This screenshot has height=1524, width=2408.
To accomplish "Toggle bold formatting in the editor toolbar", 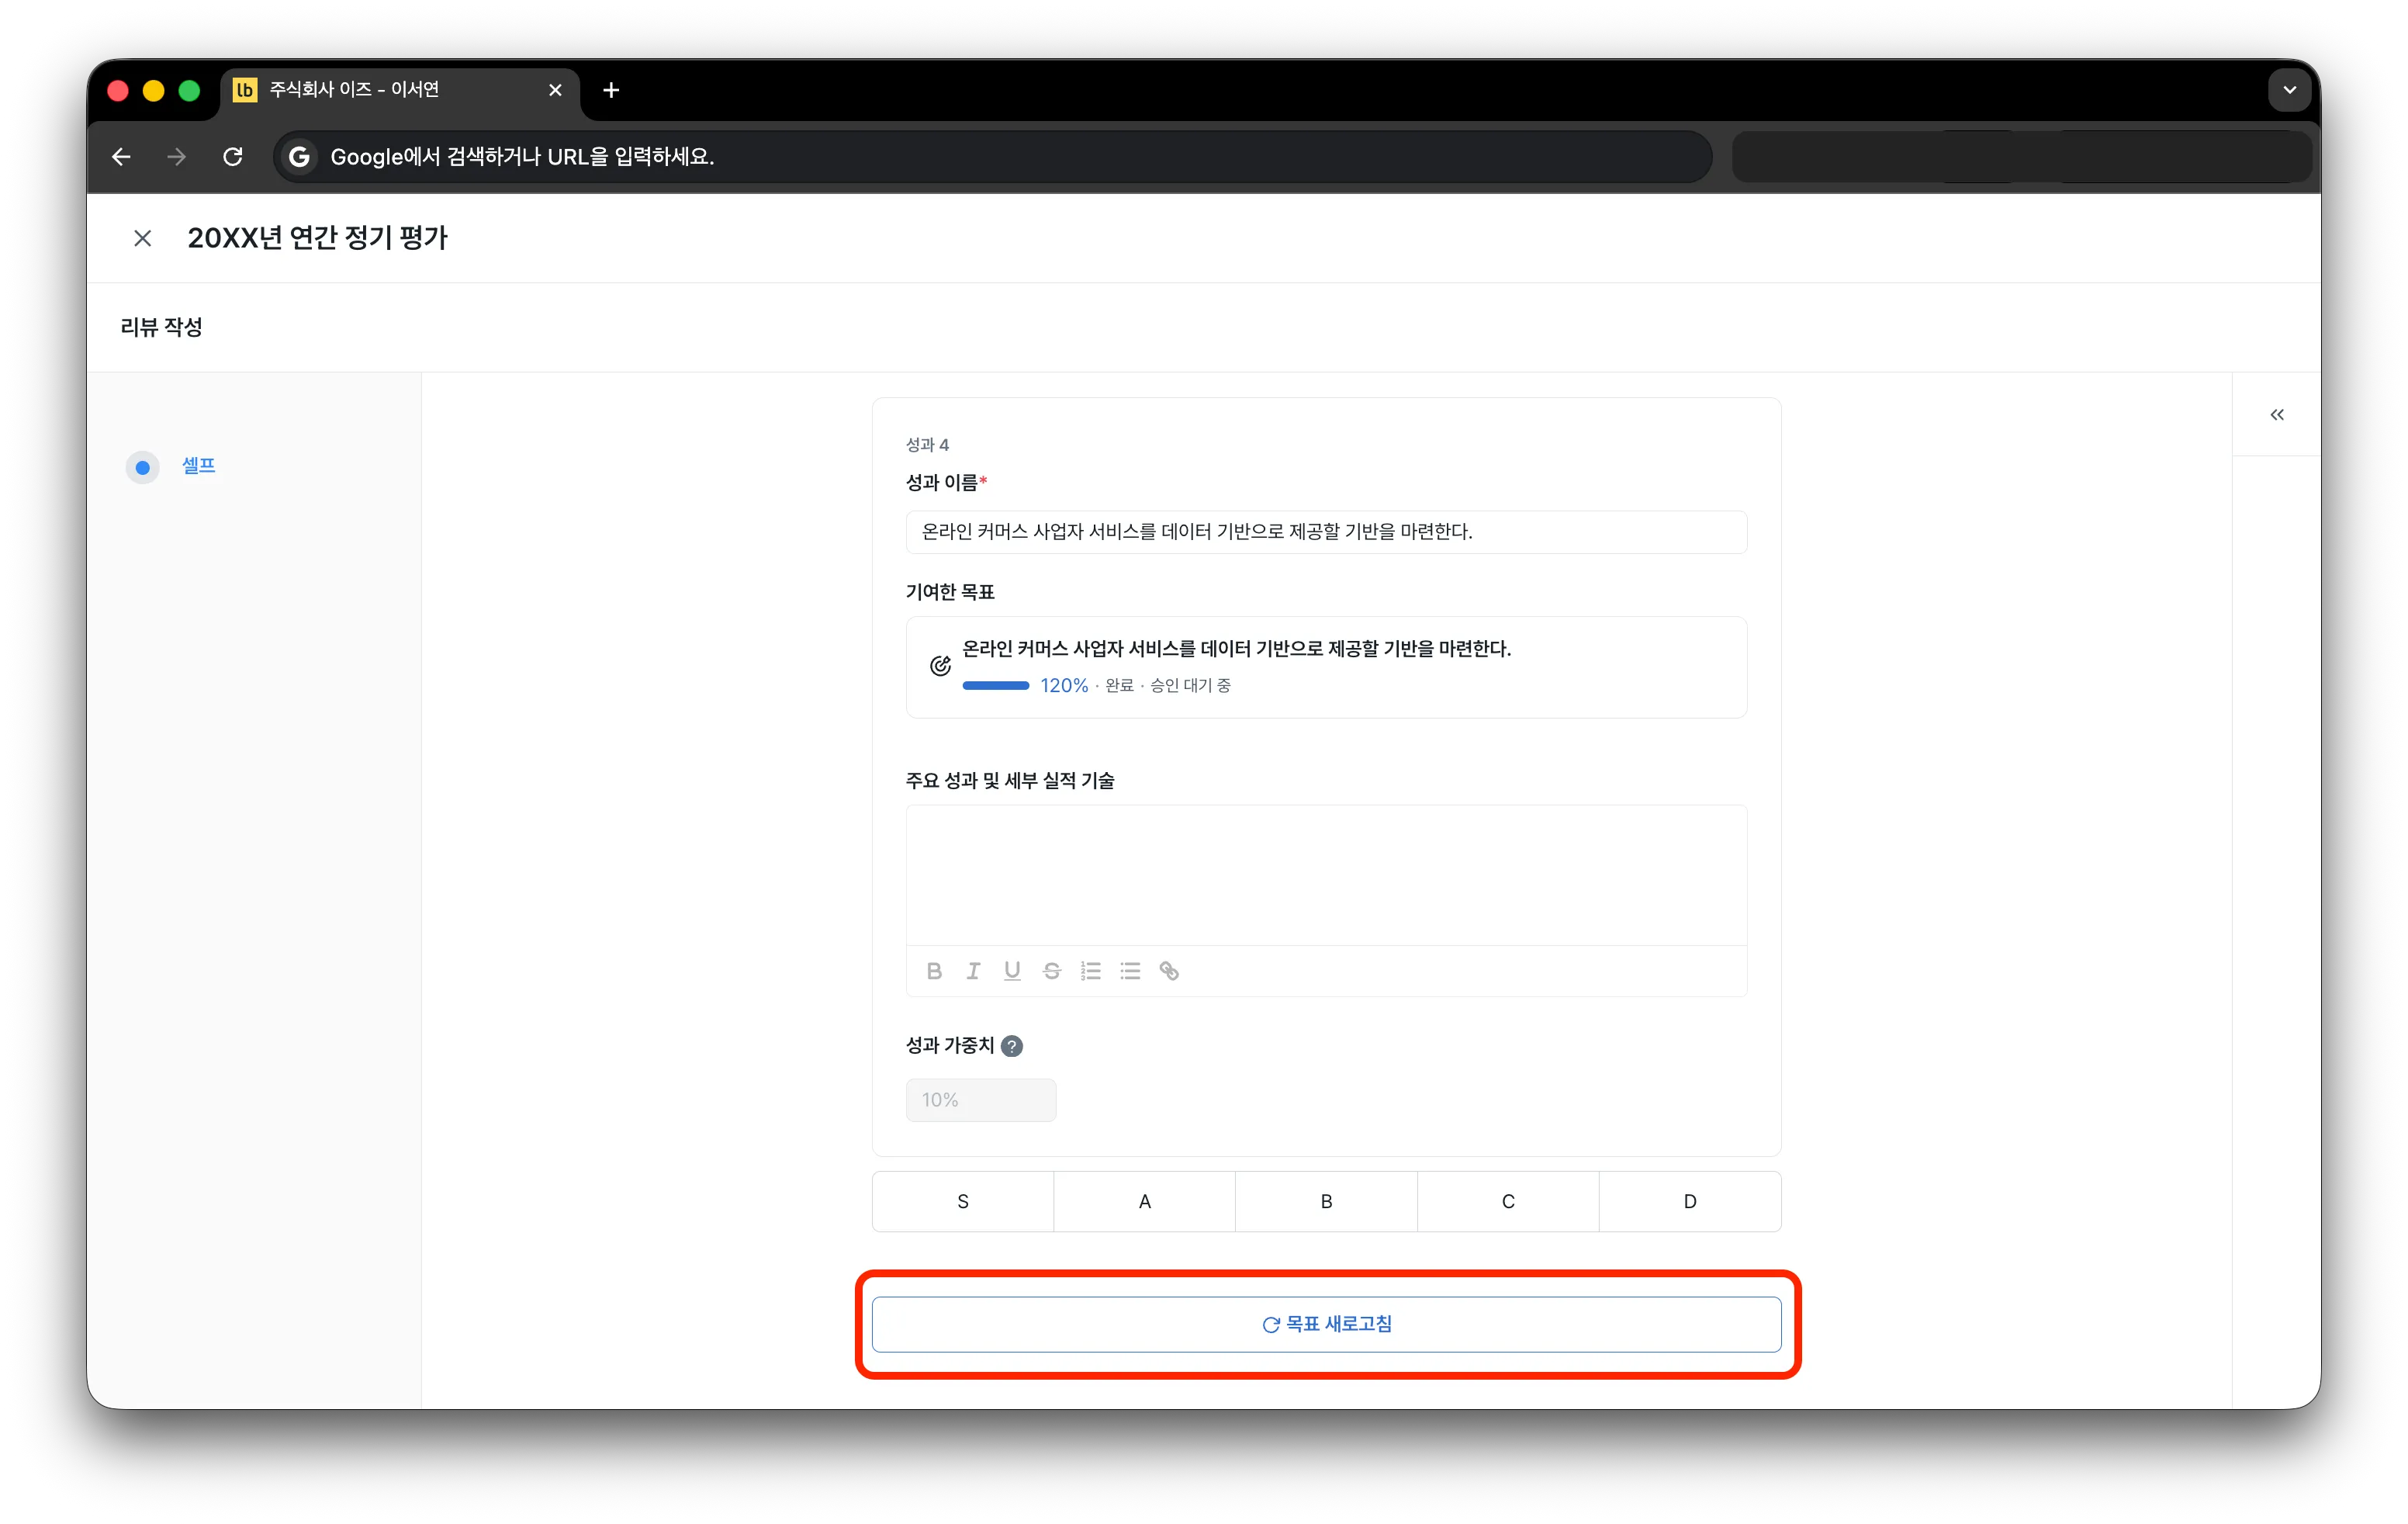I will [x=934, y=971].
